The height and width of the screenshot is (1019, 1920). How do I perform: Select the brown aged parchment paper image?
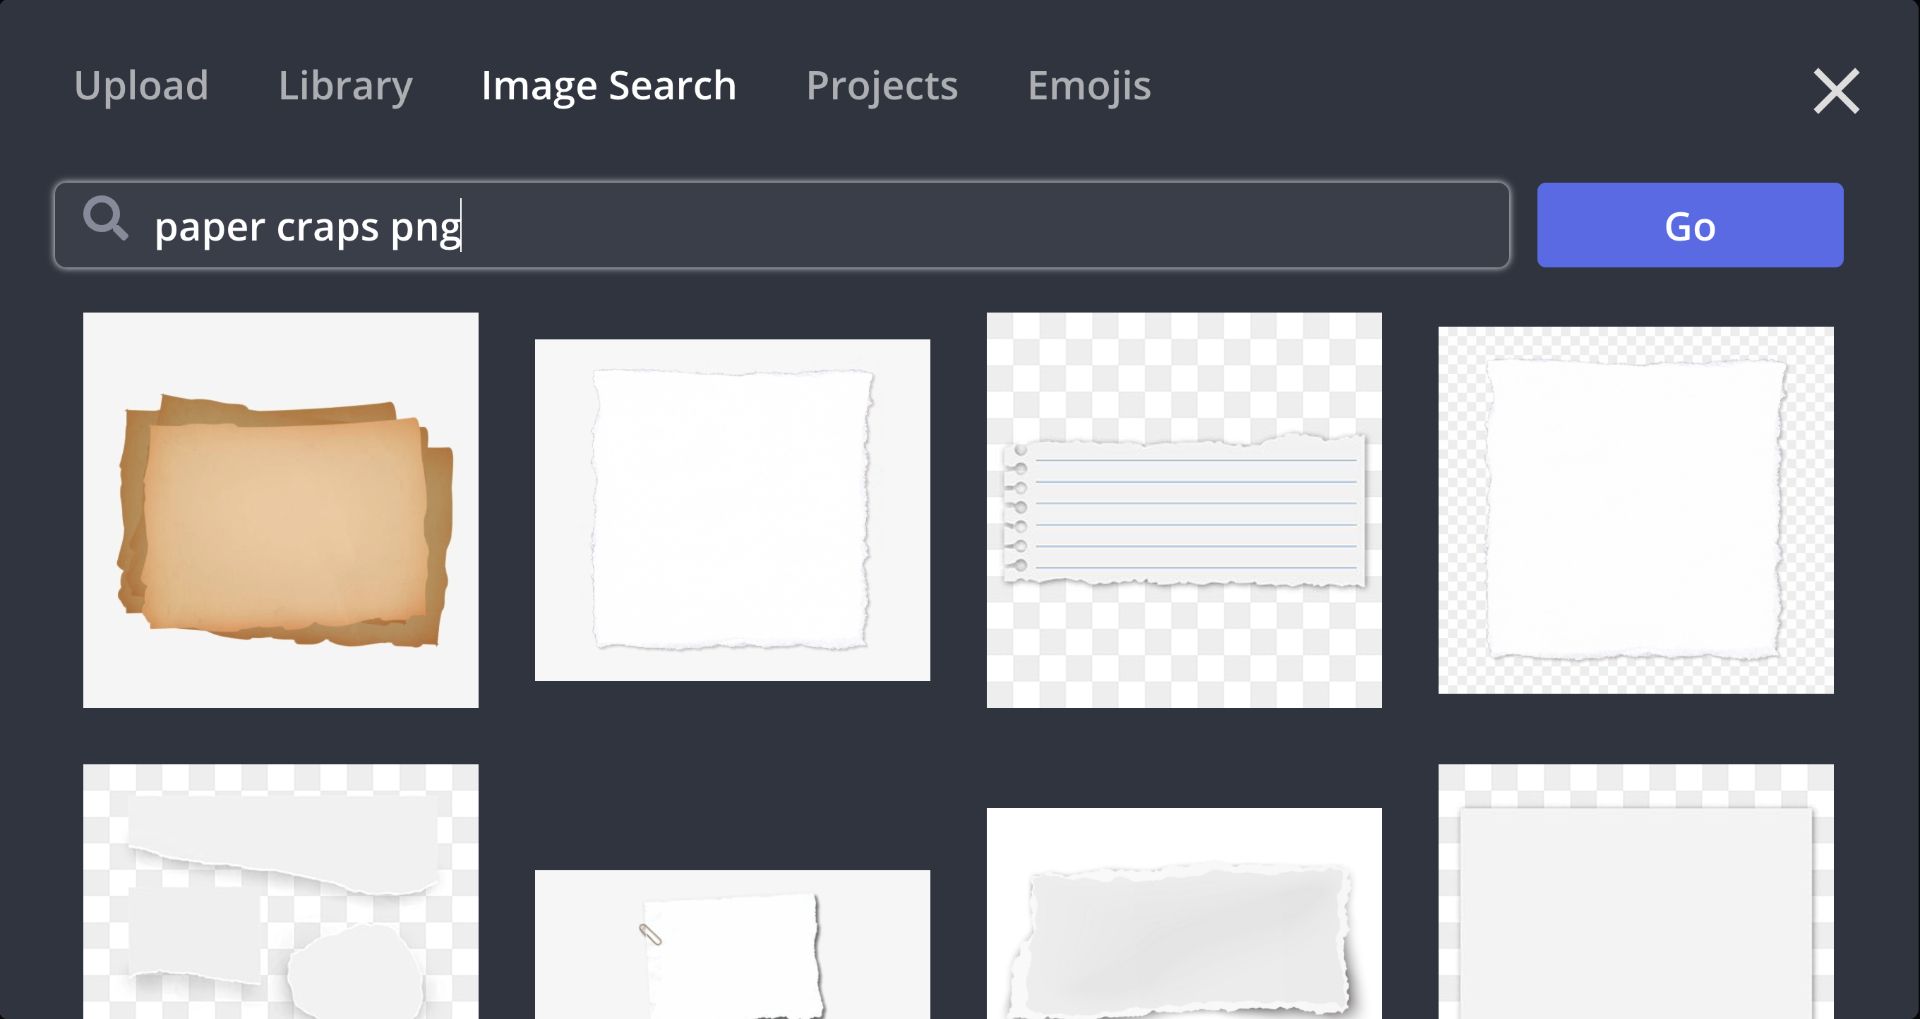tap(281, 510)
